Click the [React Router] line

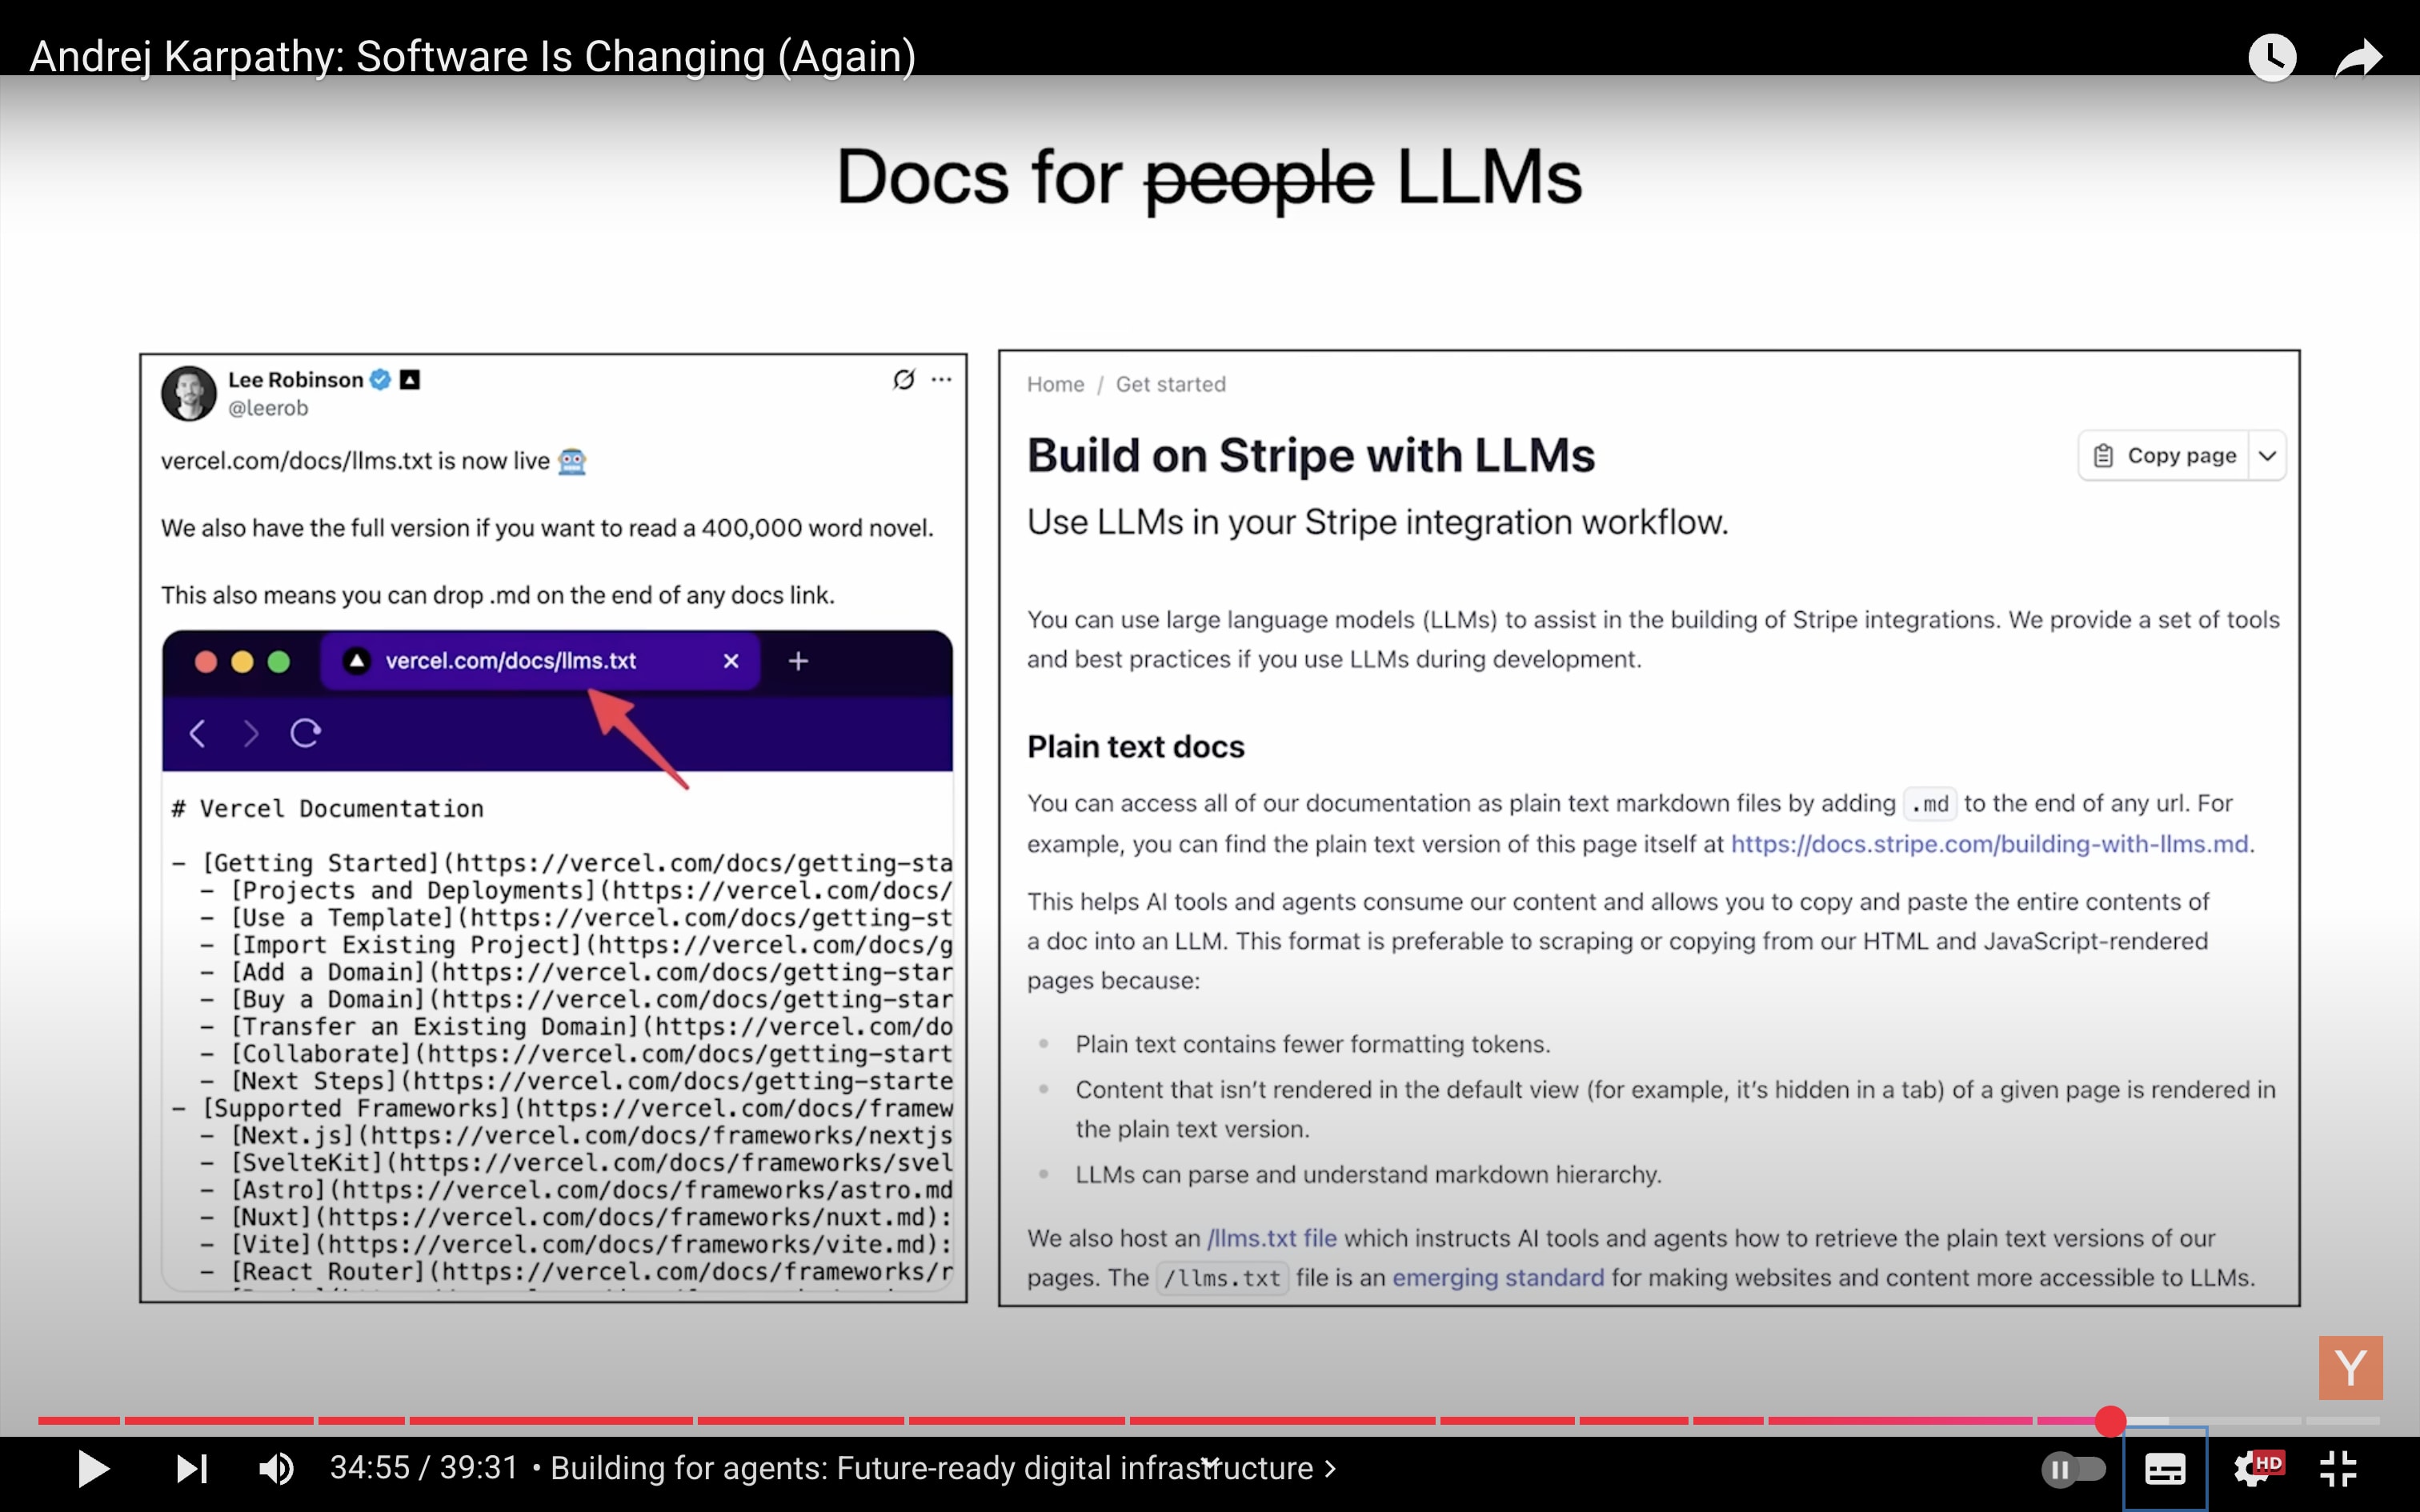576,1271
